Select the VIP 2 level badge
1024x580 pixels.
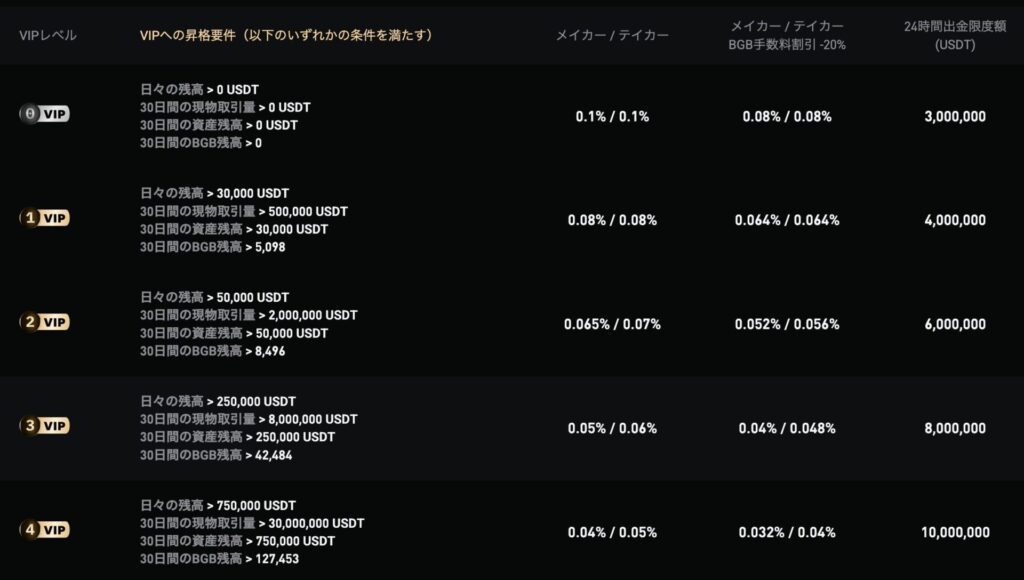(44, 322)
